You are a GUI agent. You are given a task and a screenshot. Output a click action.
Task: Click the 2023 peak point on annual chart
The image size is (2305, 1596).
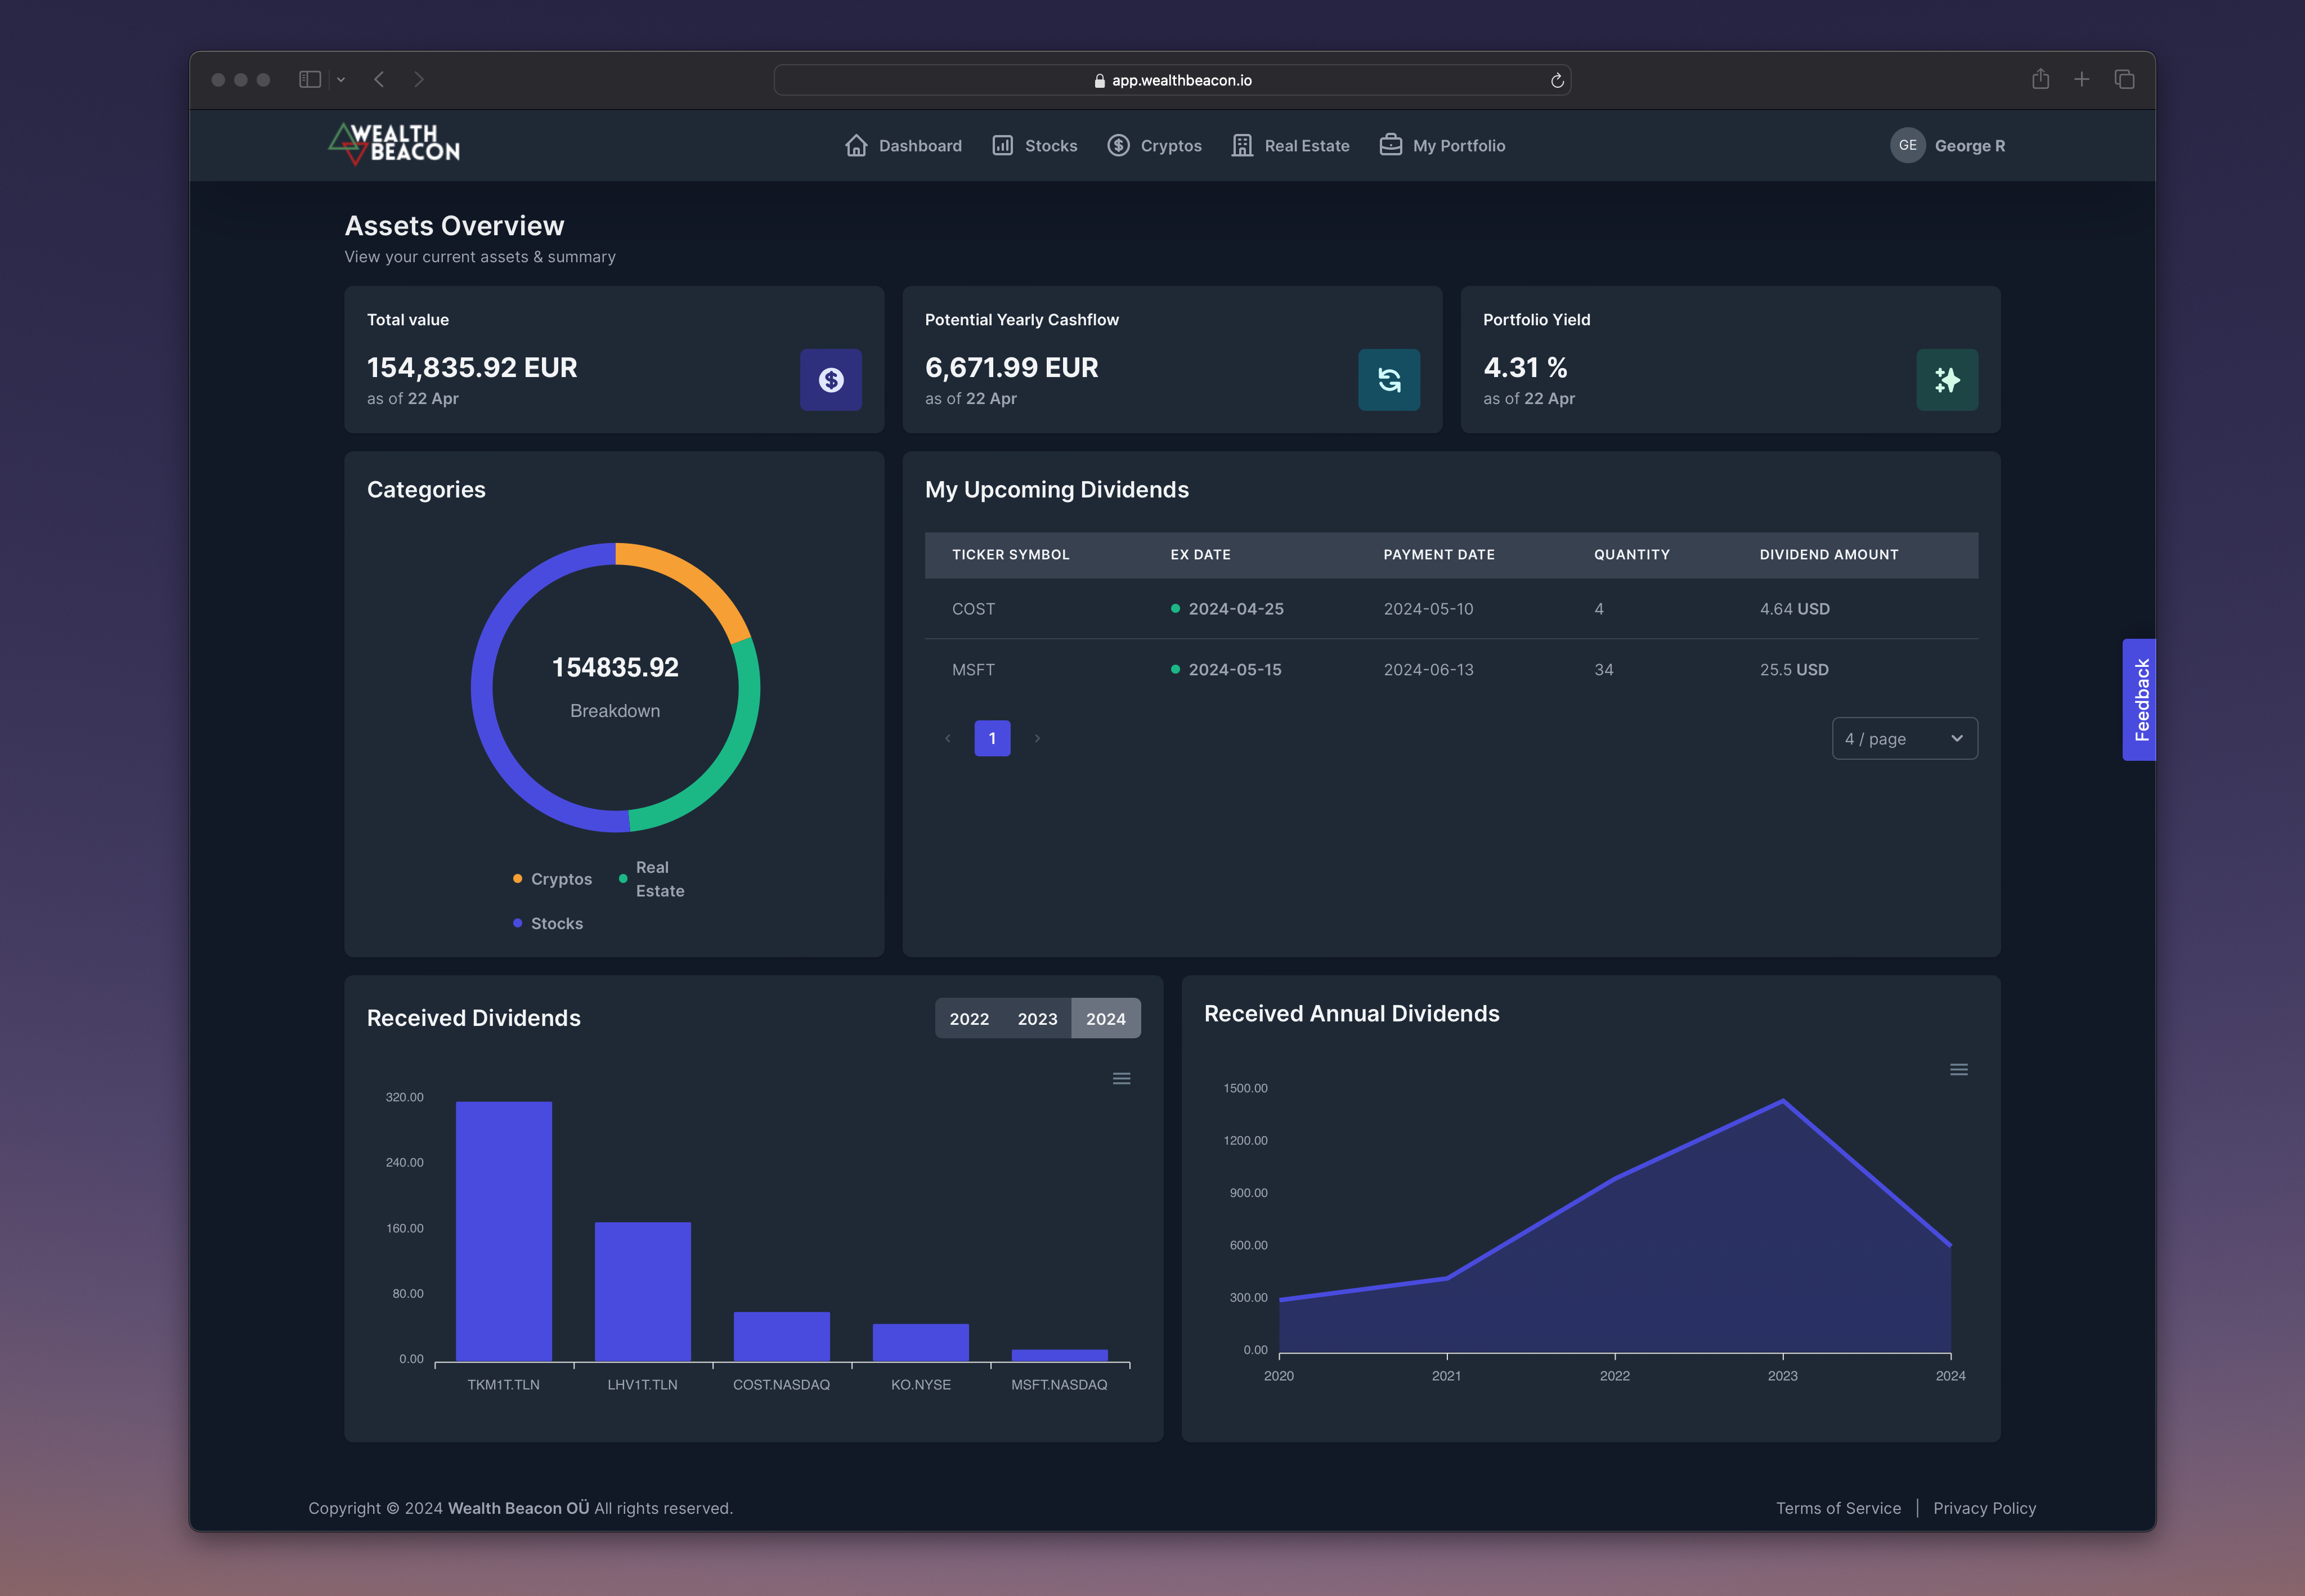(1782, 1101)
